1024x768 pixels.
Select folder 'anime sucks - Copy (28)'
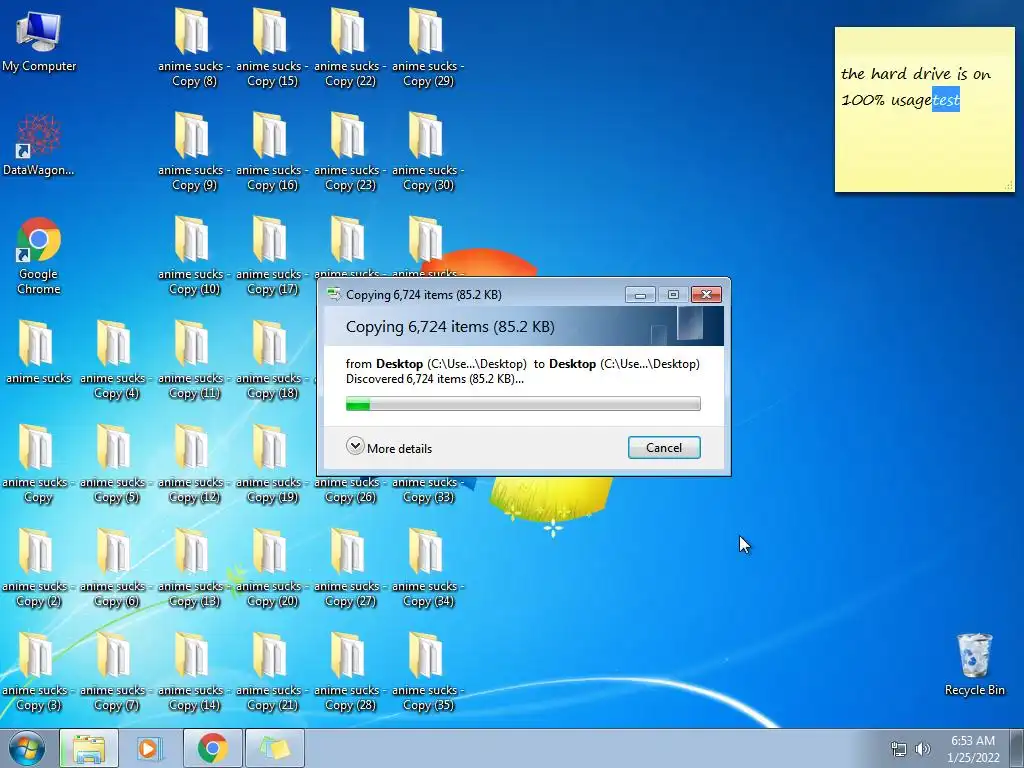pyautogui.click(x=349, y=671)
